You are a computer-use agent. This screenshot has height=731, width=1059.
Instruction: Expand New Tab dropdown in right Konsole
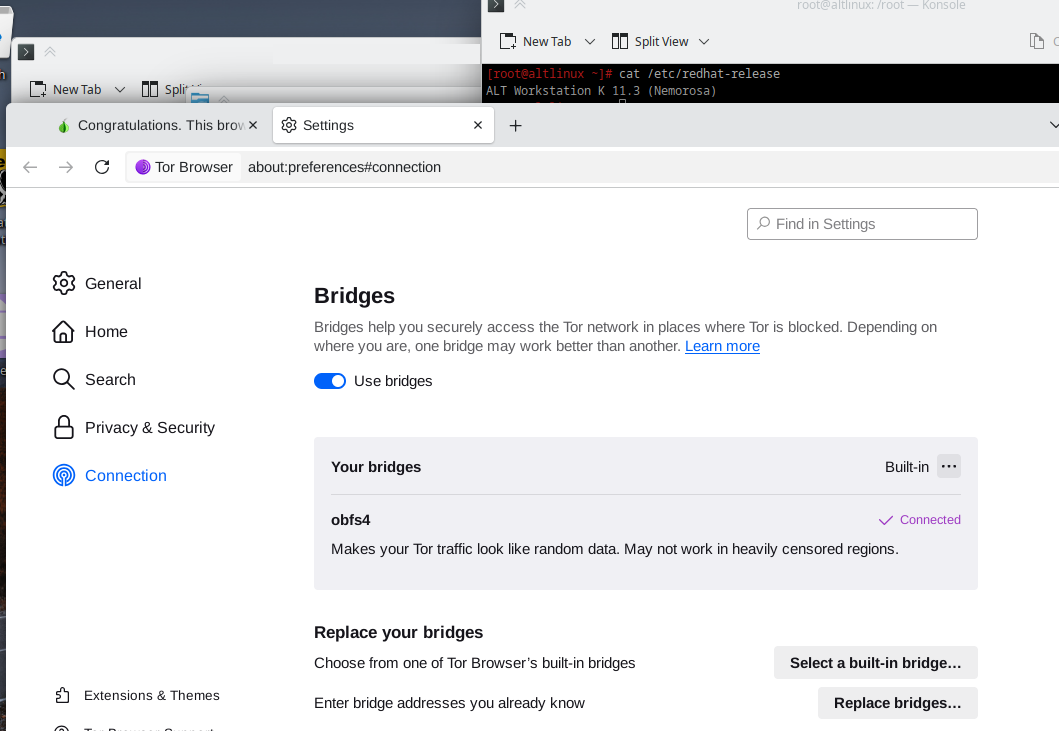[x=590, y=42]
